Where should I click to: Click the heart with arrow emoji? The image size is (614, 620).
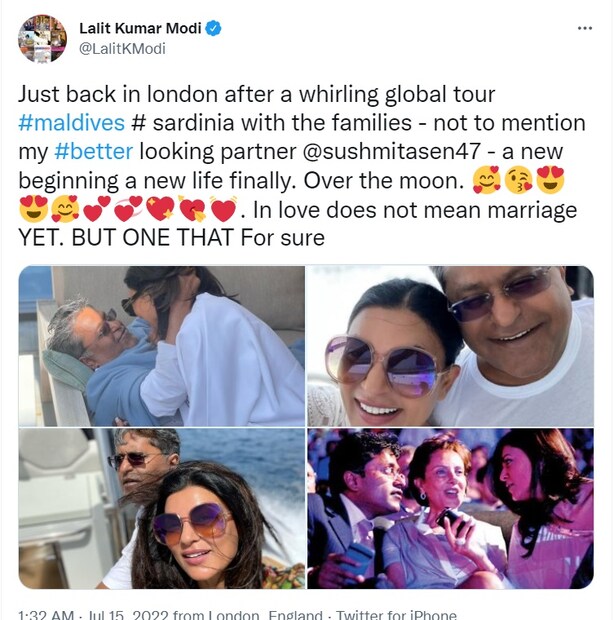(x=190, y=210)
